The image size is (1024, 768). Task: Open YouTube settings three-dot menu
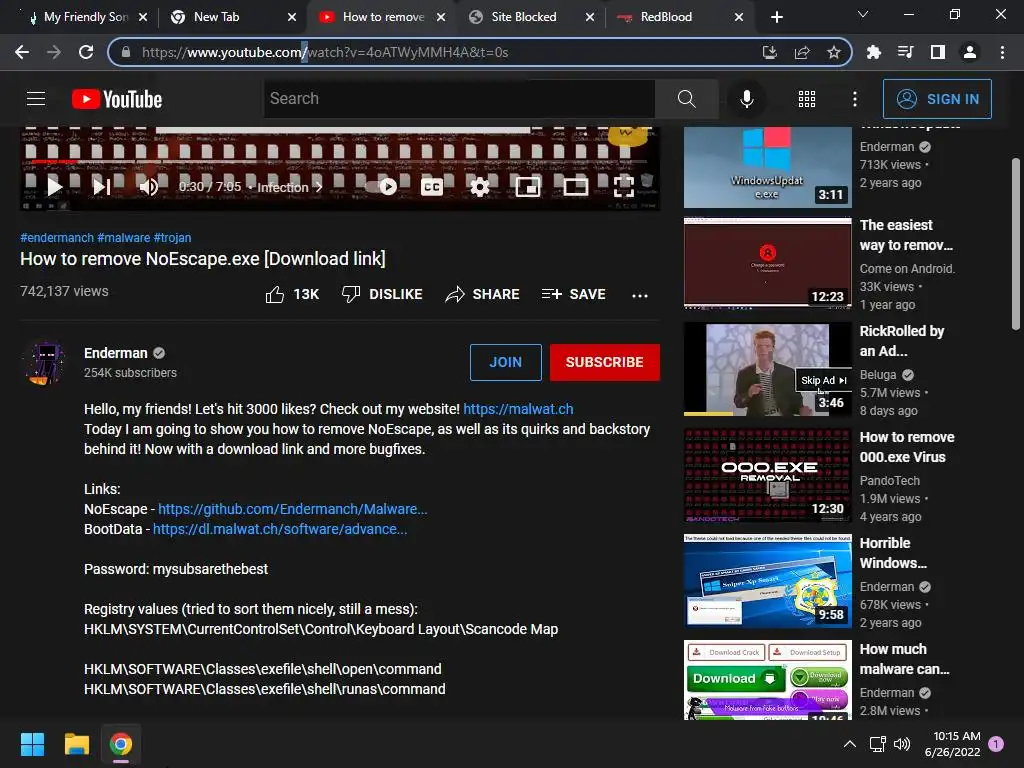(x=855, y=99)
